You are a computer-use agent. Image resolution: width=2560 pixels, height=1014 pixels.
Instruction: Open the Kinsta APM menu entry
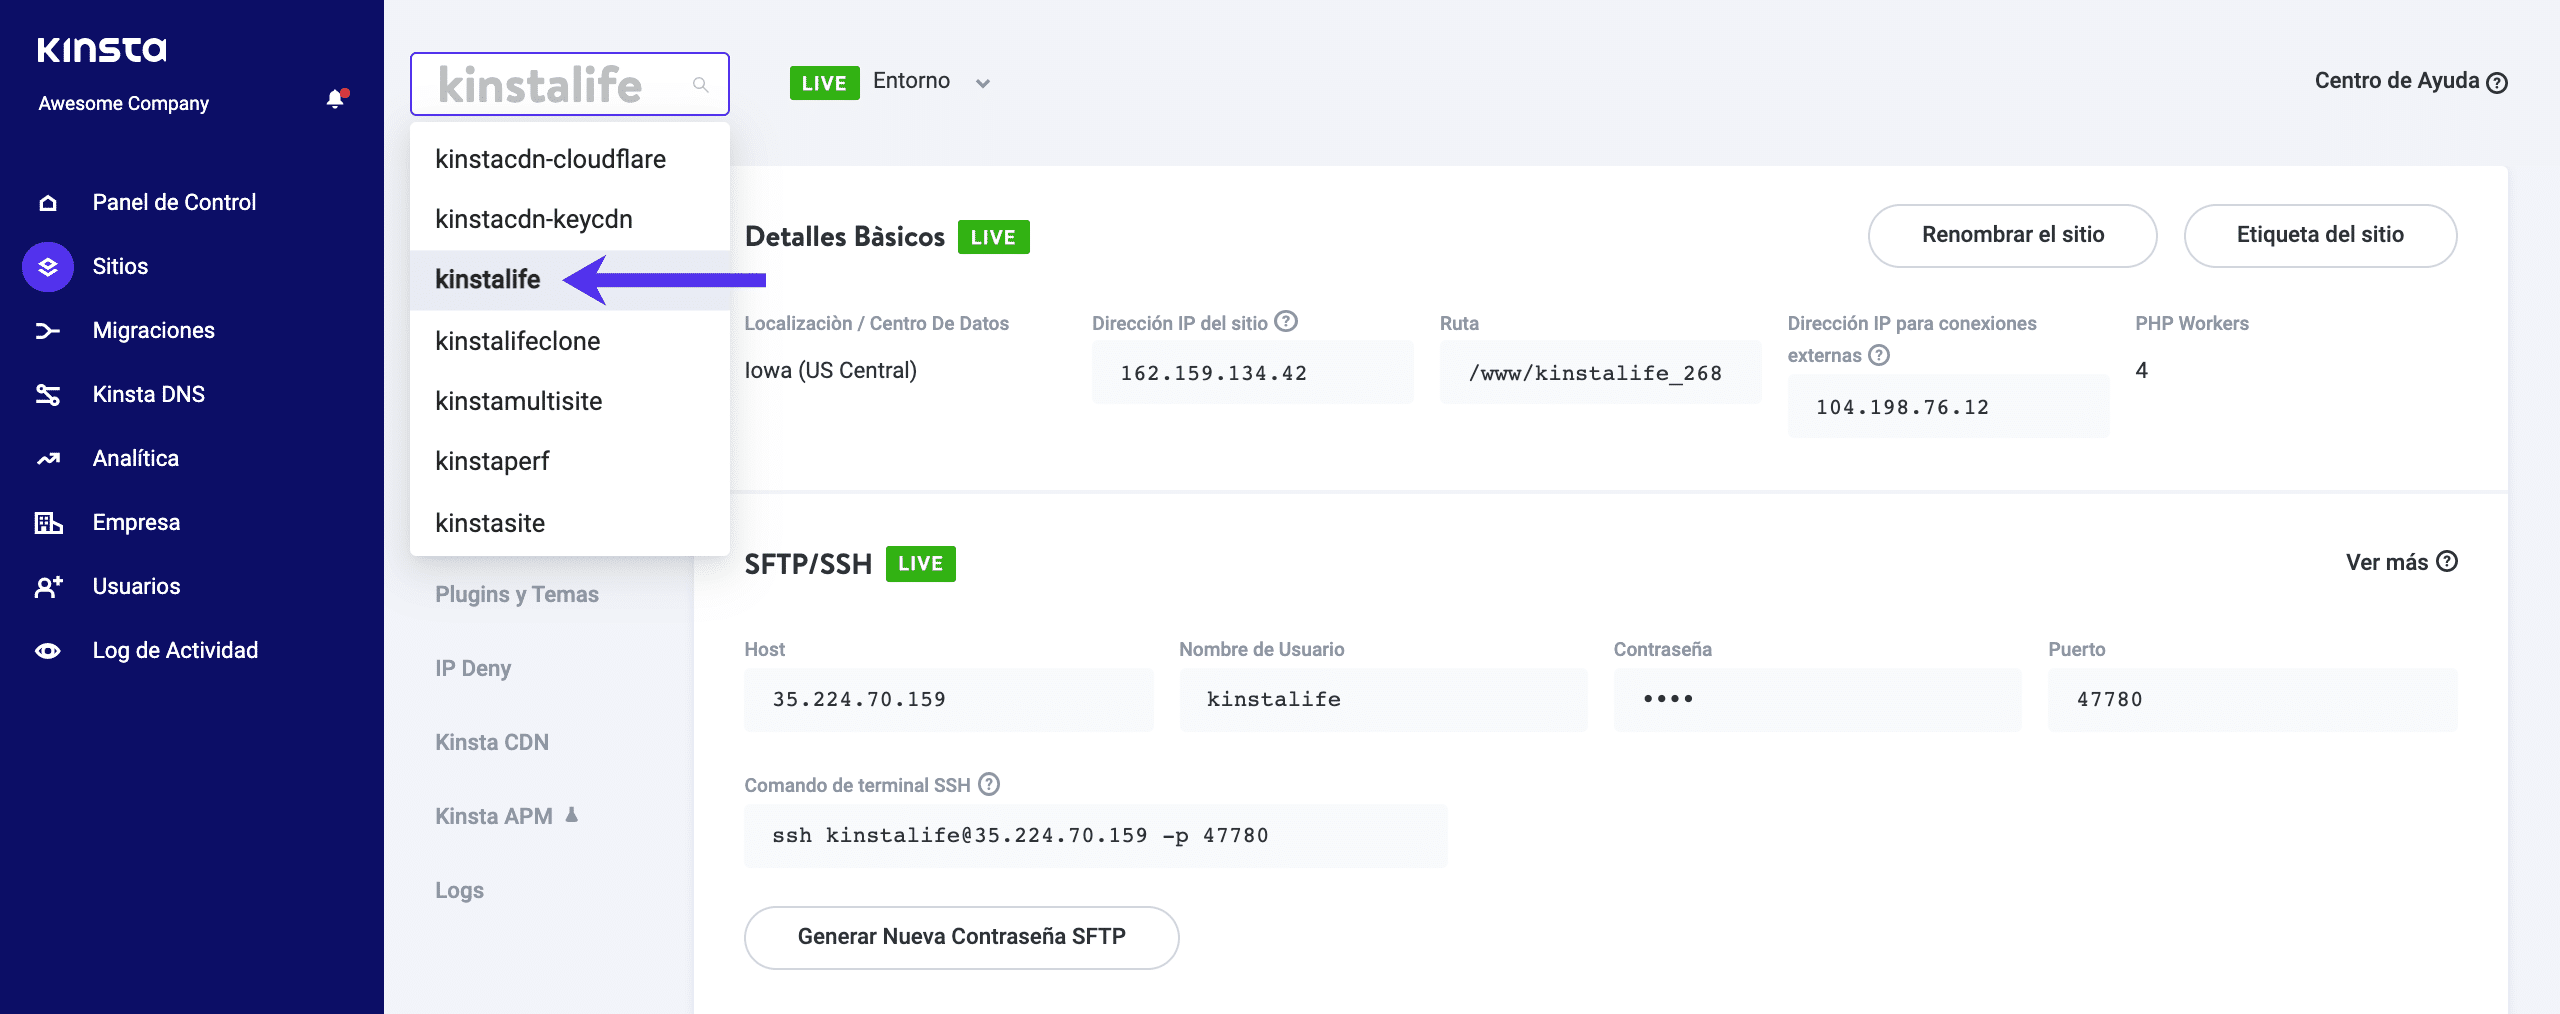coord(493,815)
